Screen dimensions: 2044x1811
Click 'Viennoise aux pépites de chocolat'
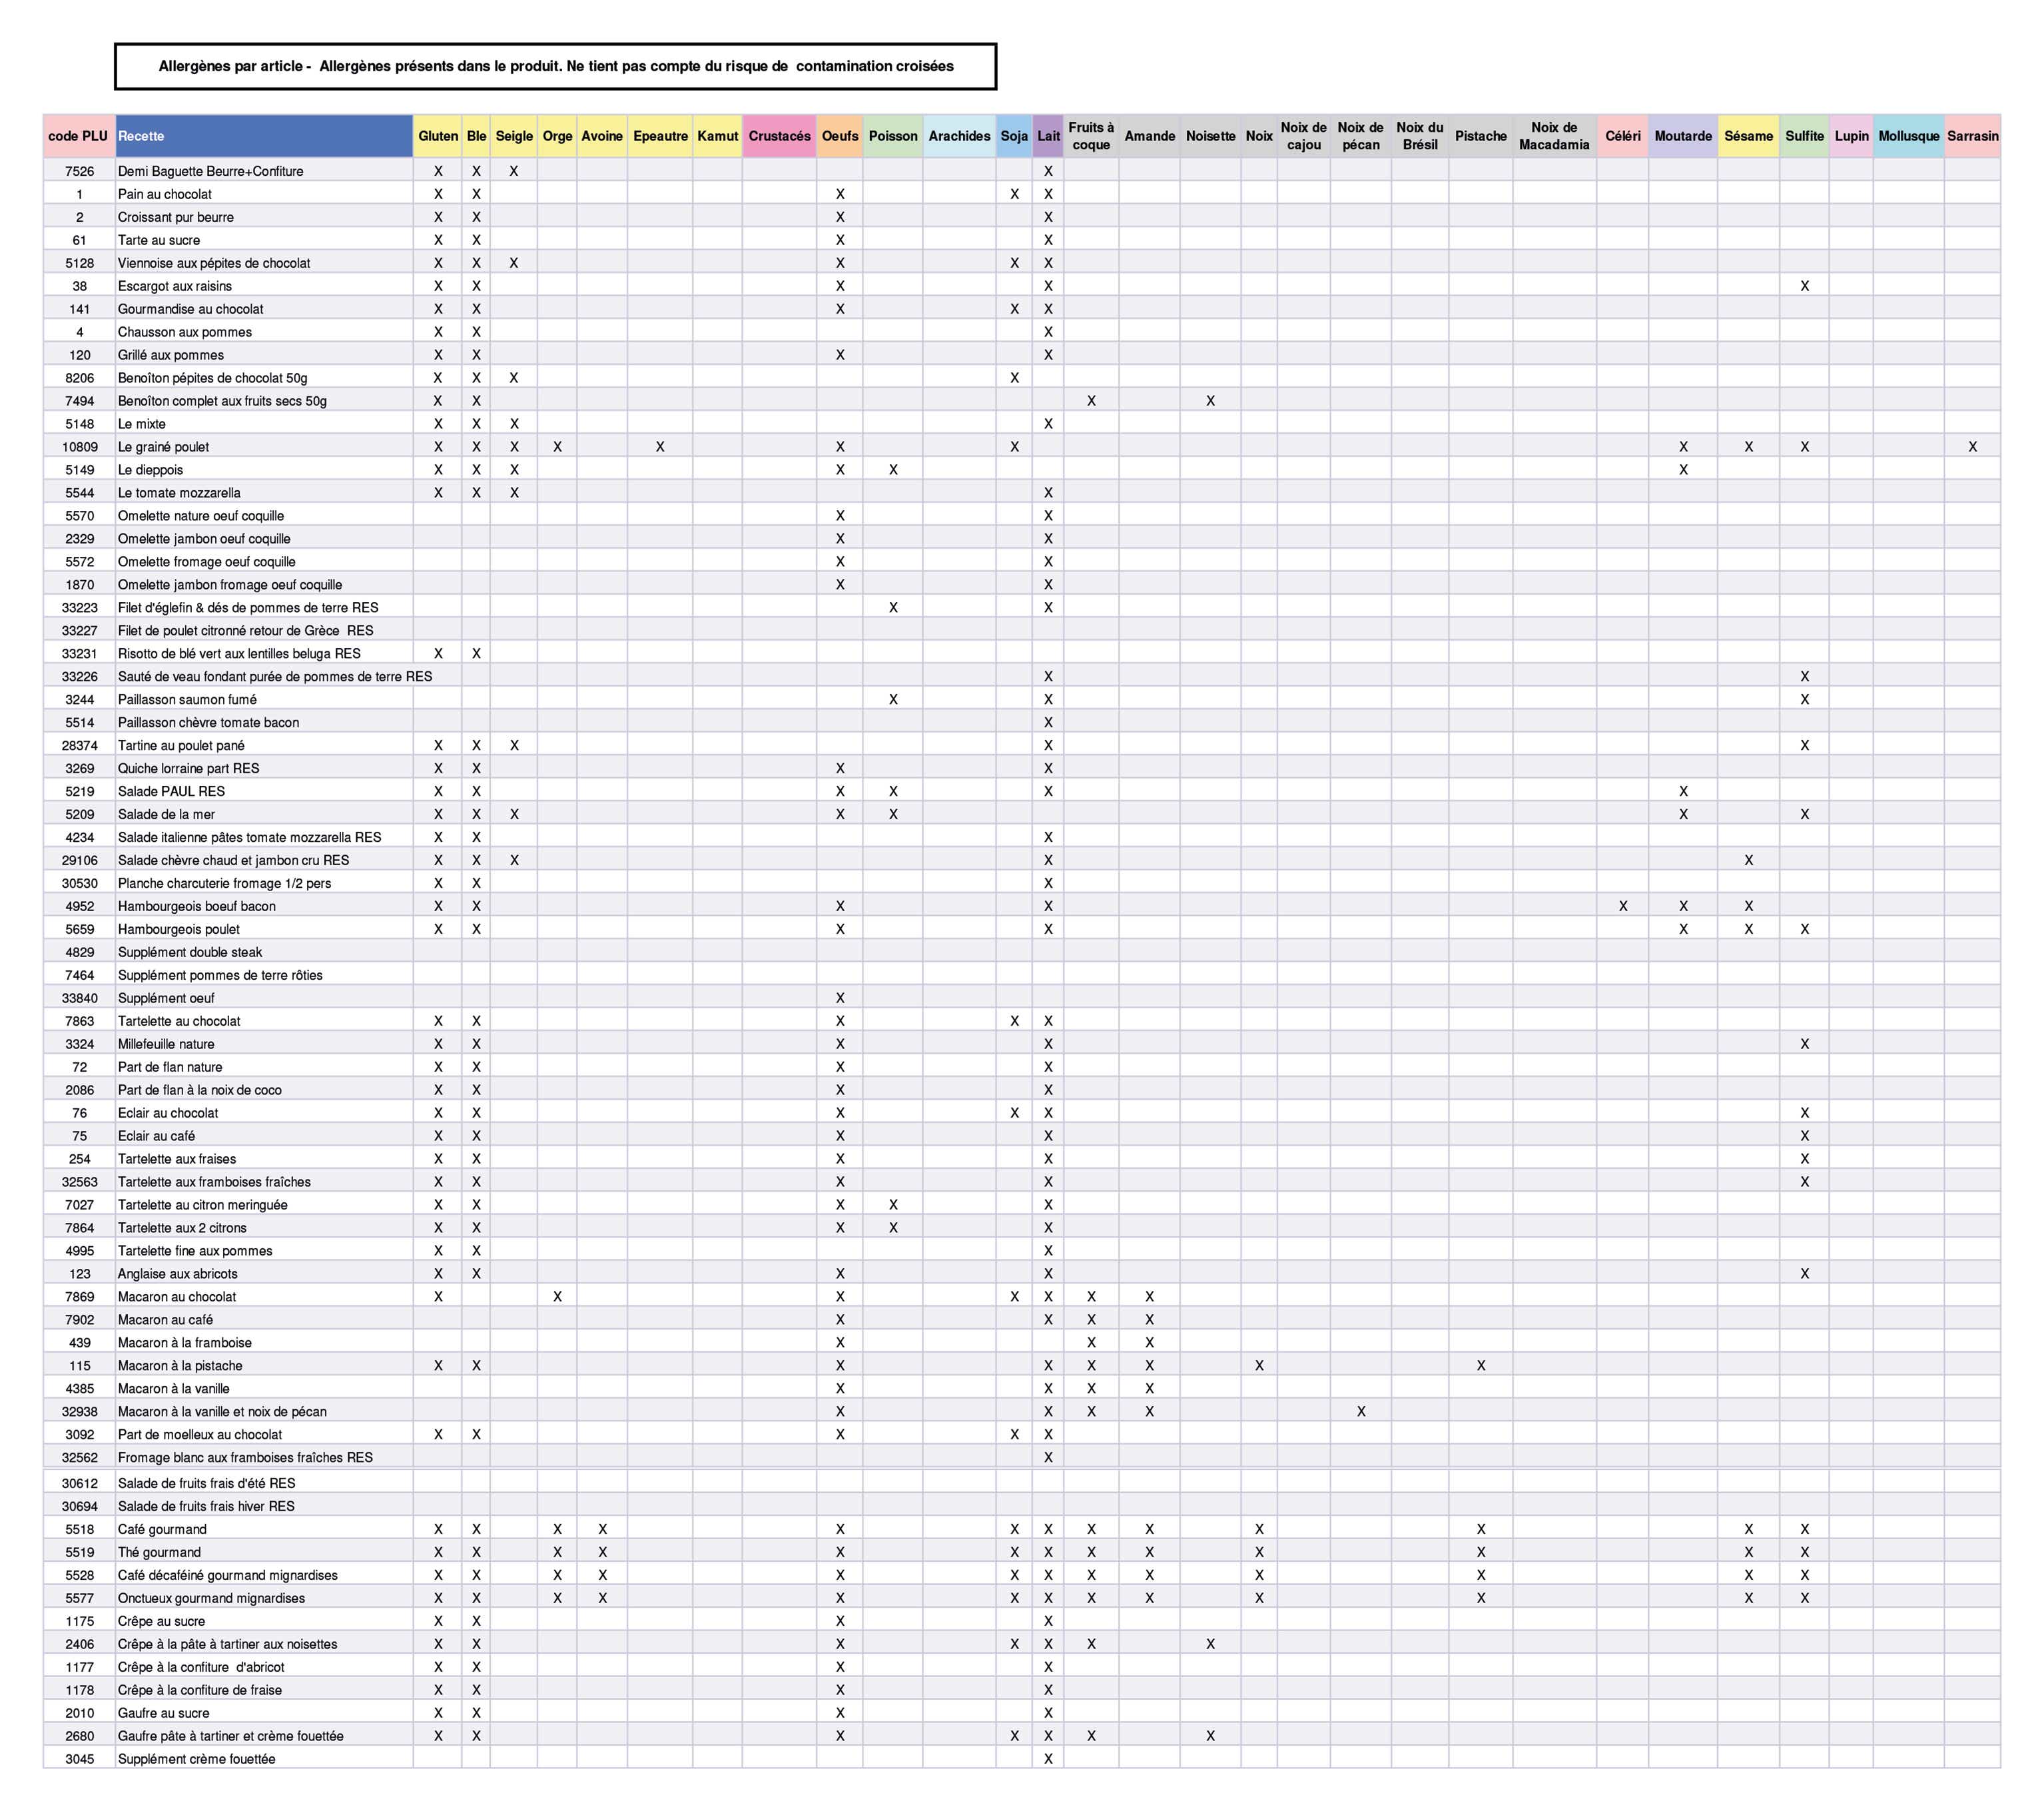[x=214, y=263]
